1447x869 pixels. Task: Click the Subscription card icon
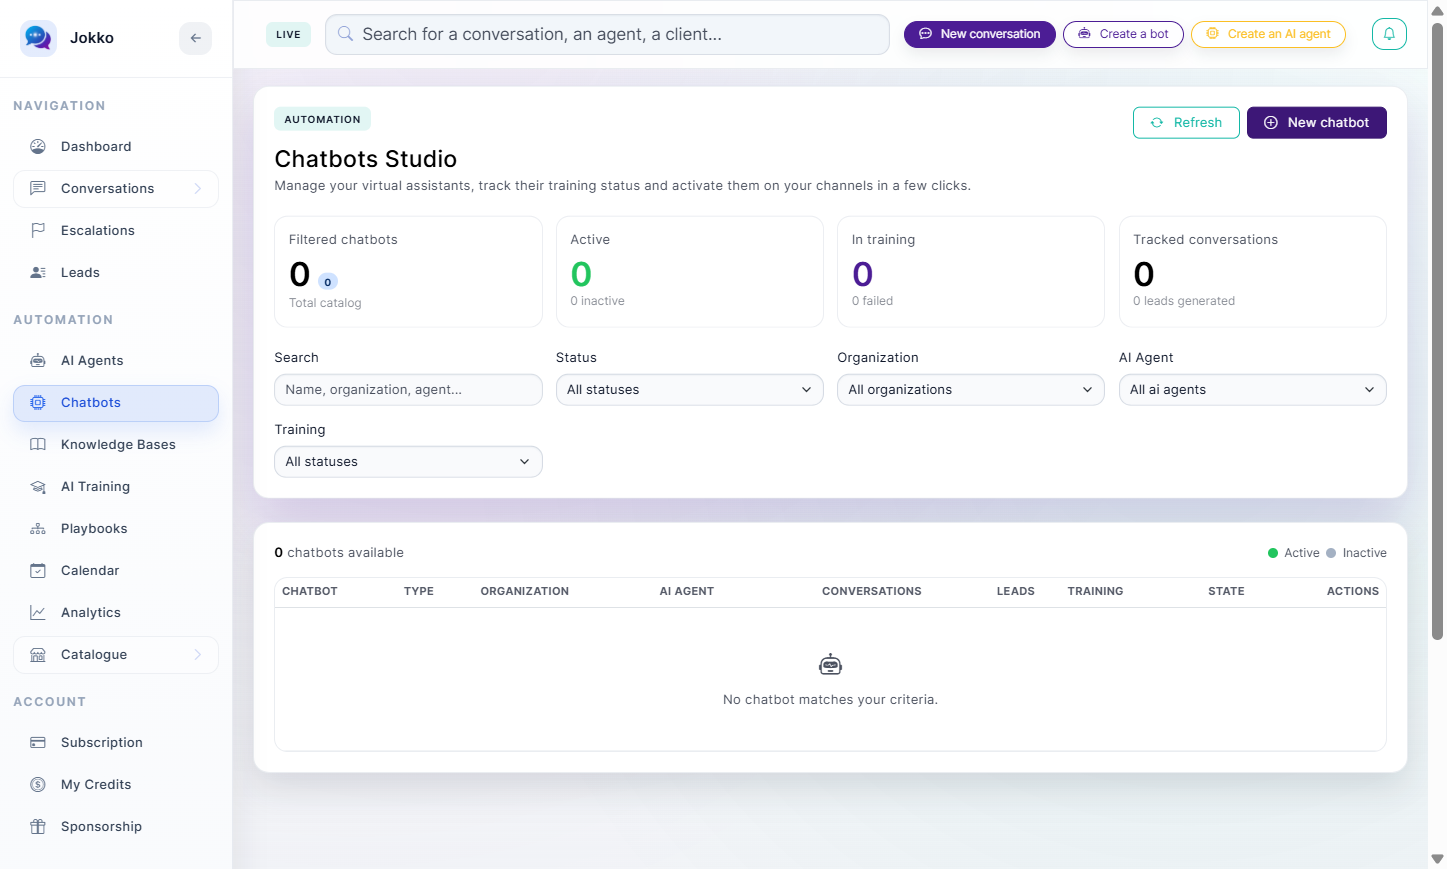click(x=38, y=742)
